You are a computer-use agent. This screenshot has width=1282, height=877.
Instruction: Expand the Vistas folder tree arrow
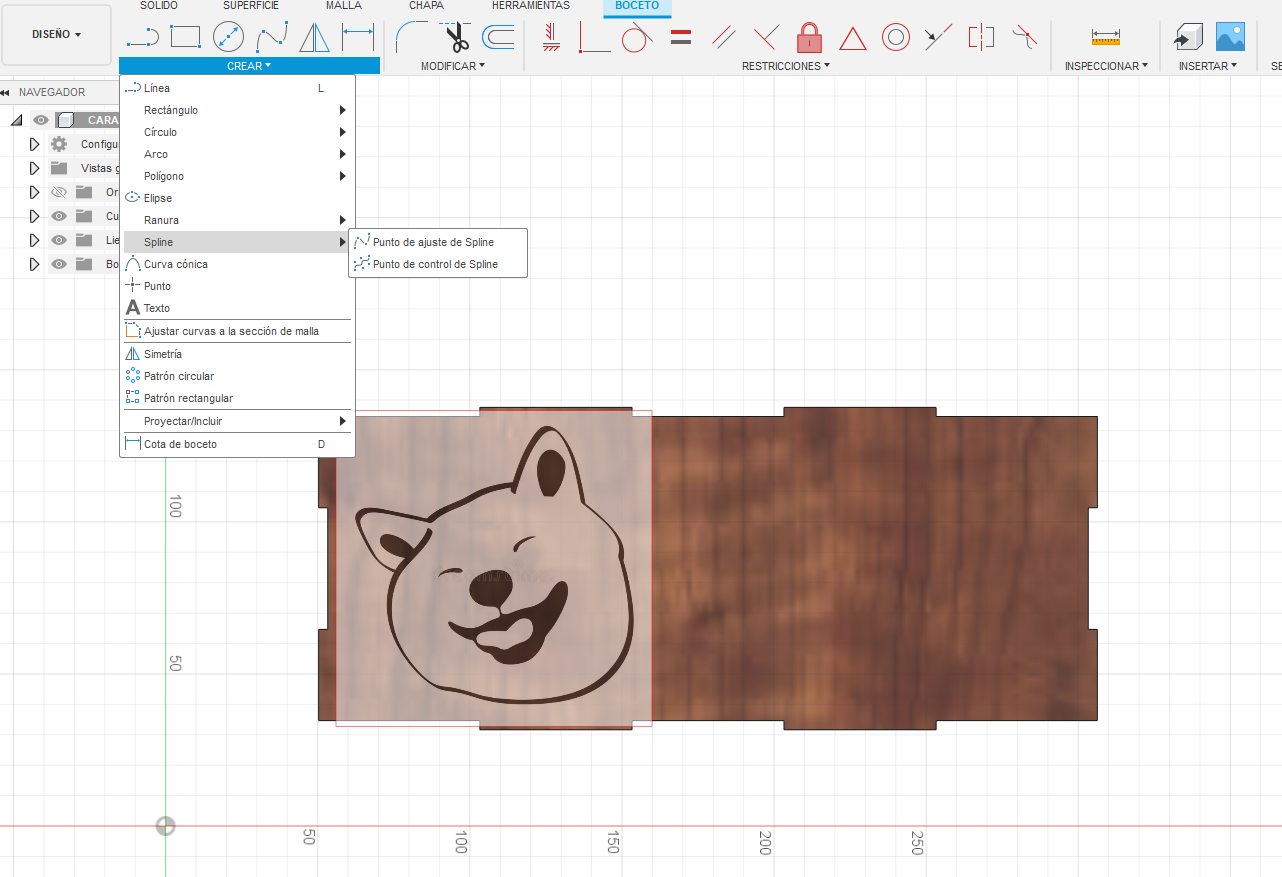coord(34,168)
